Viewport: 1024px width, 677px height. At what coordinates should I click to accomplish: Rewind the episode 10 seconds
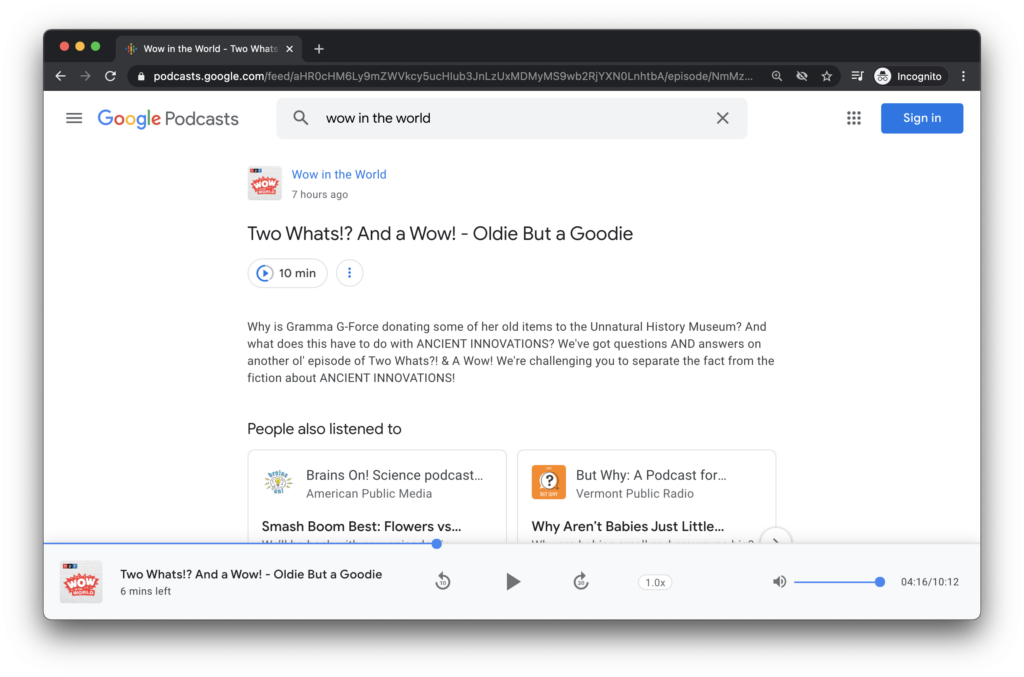[x=443, y=581]
